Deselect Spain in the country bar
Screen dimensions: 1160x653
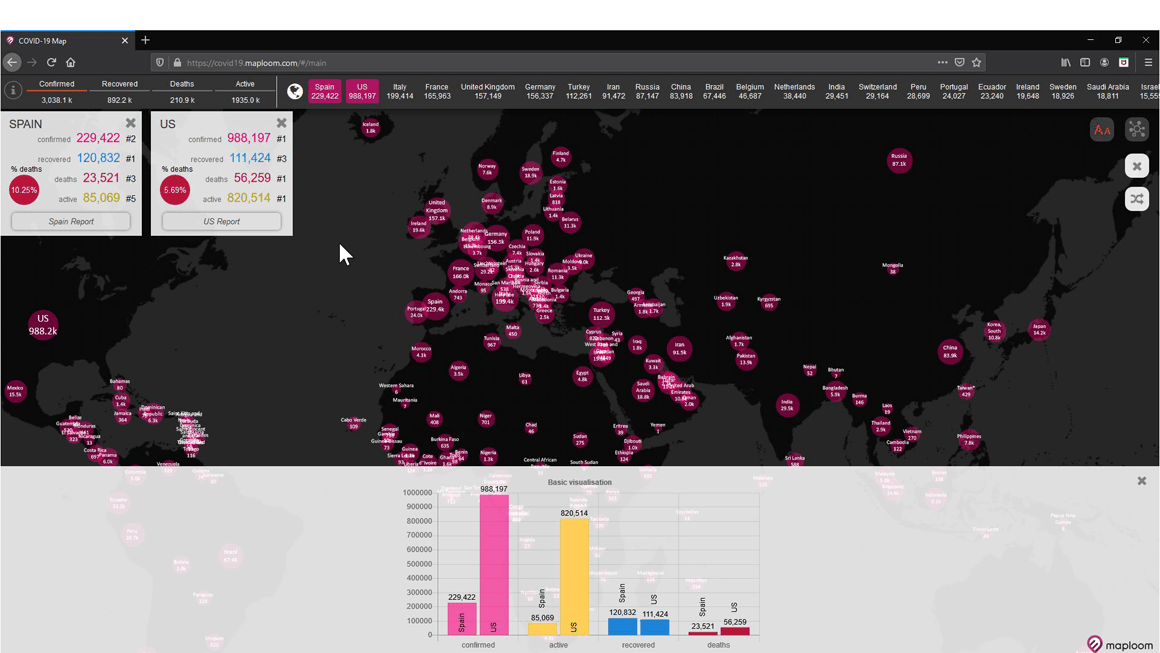324,91
